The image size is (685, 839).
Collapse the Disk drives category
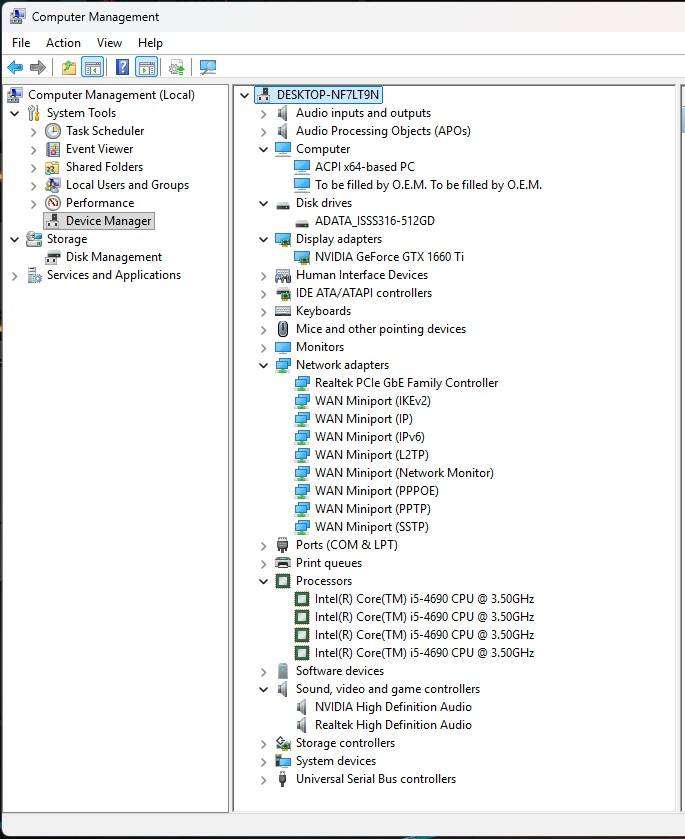pyautogui.click(x=263, y=203)
